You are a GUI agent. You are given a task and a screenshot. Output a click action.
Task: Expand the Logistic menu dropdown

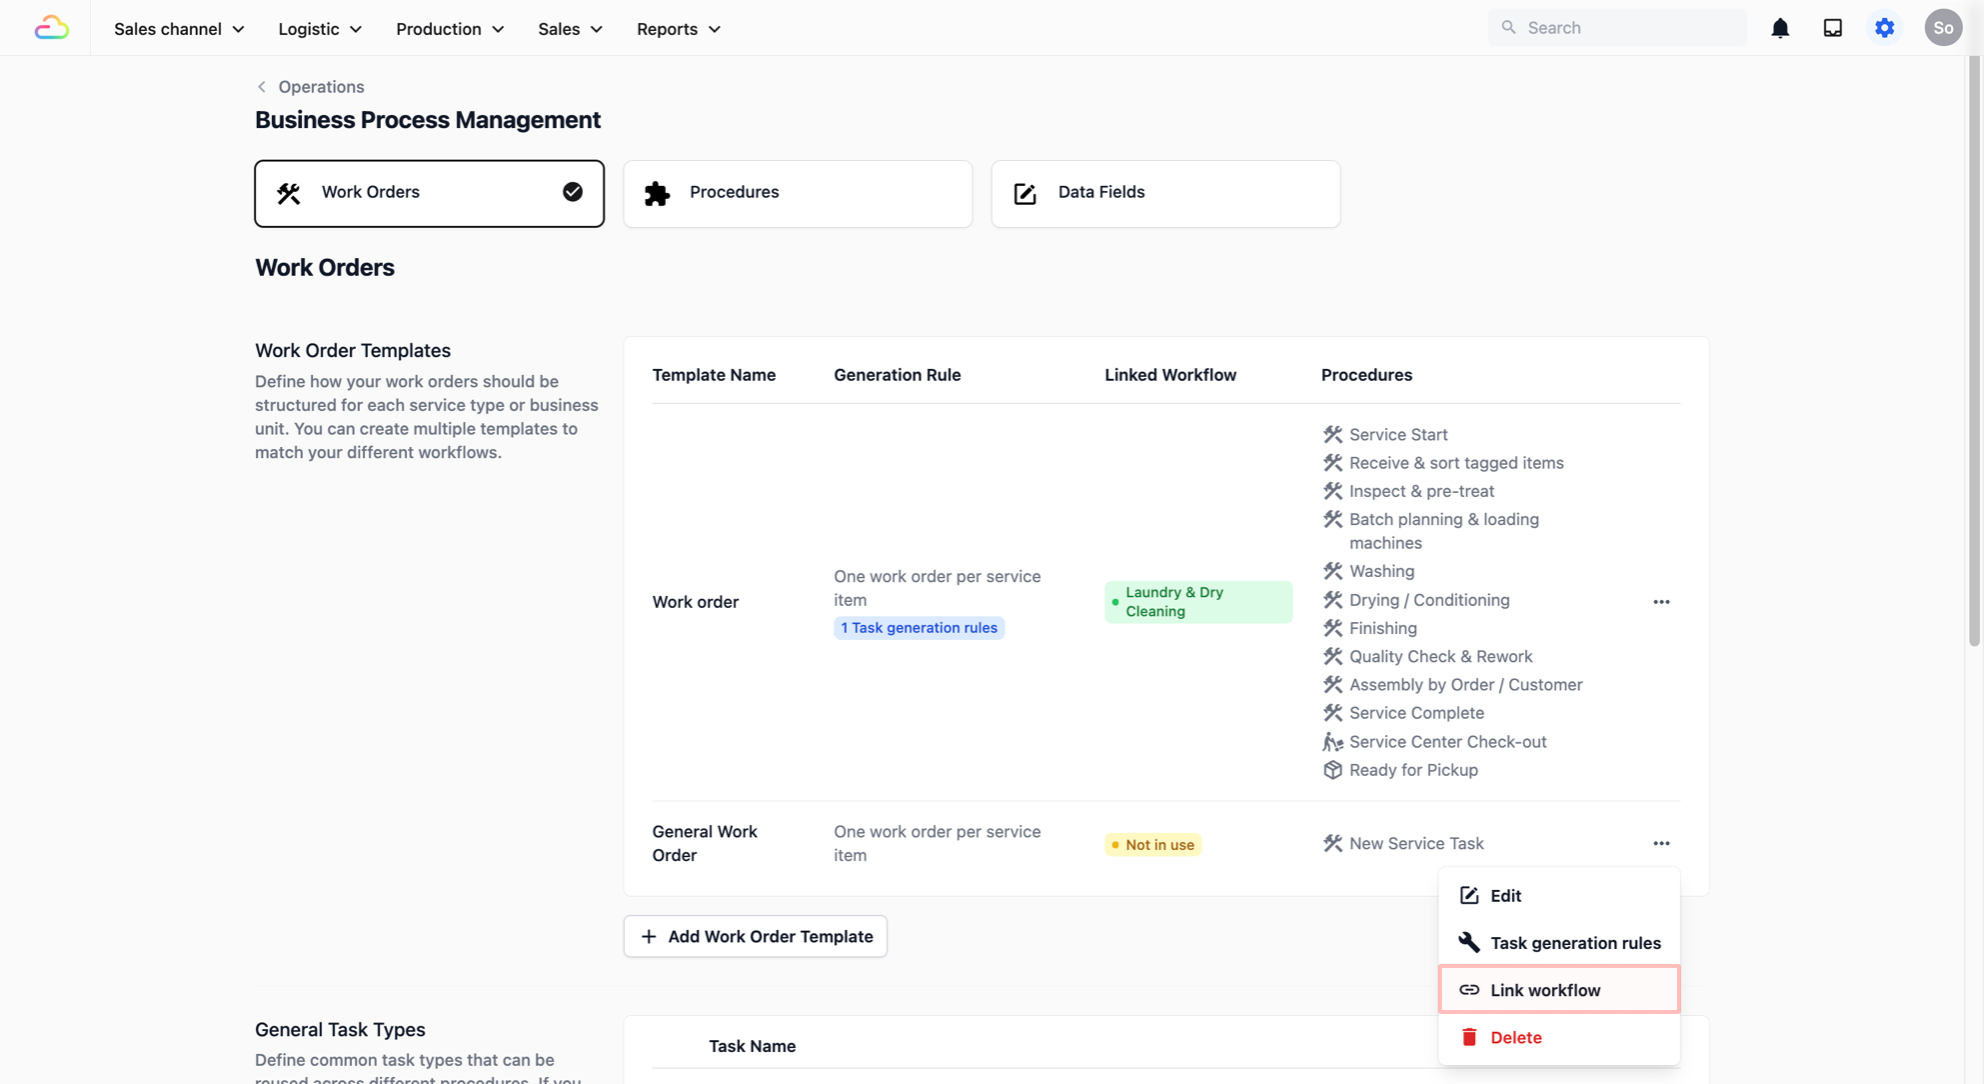tap(320, 29)
